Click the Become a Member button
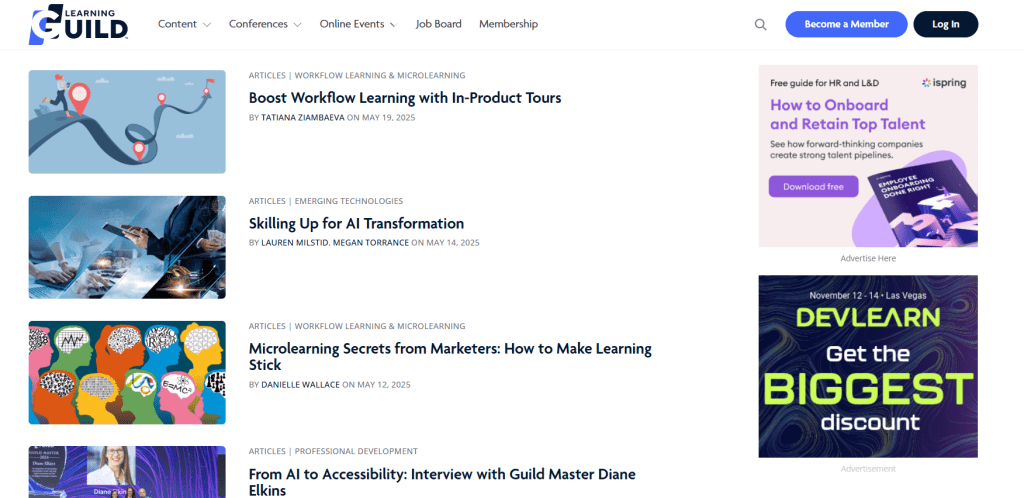1024x498 pixels. coord(846,24)
